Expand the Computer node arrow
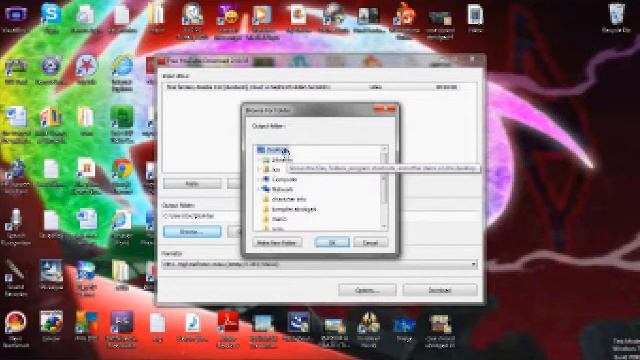This screenshot has width=640, height=360. pyautogui.click(x=259, y=180)
